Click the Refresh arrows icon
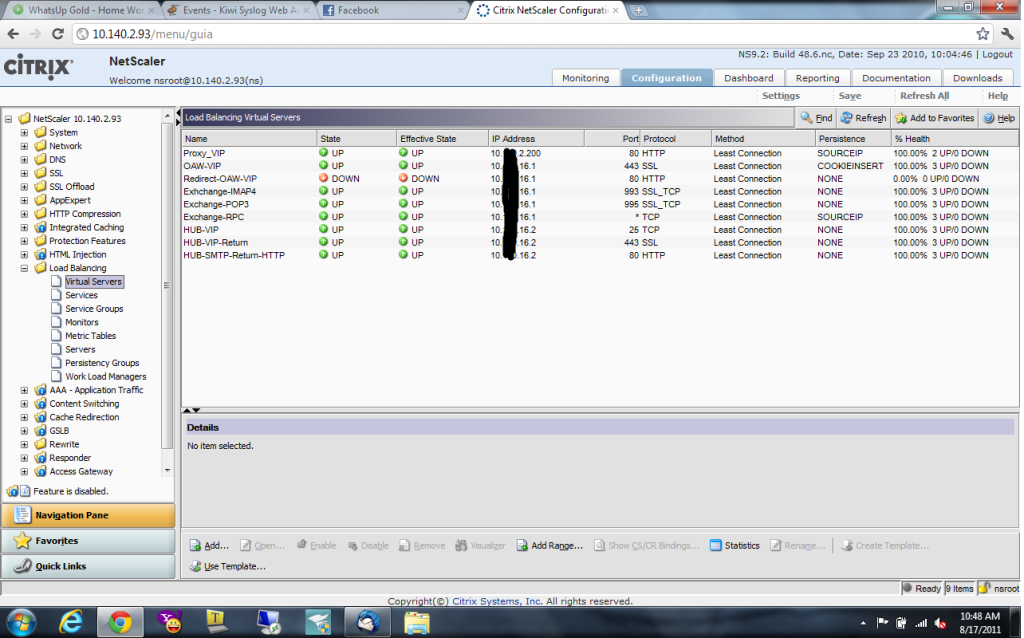The width and height of the screenshot is (1024, 638). click(x=846, y=118)
